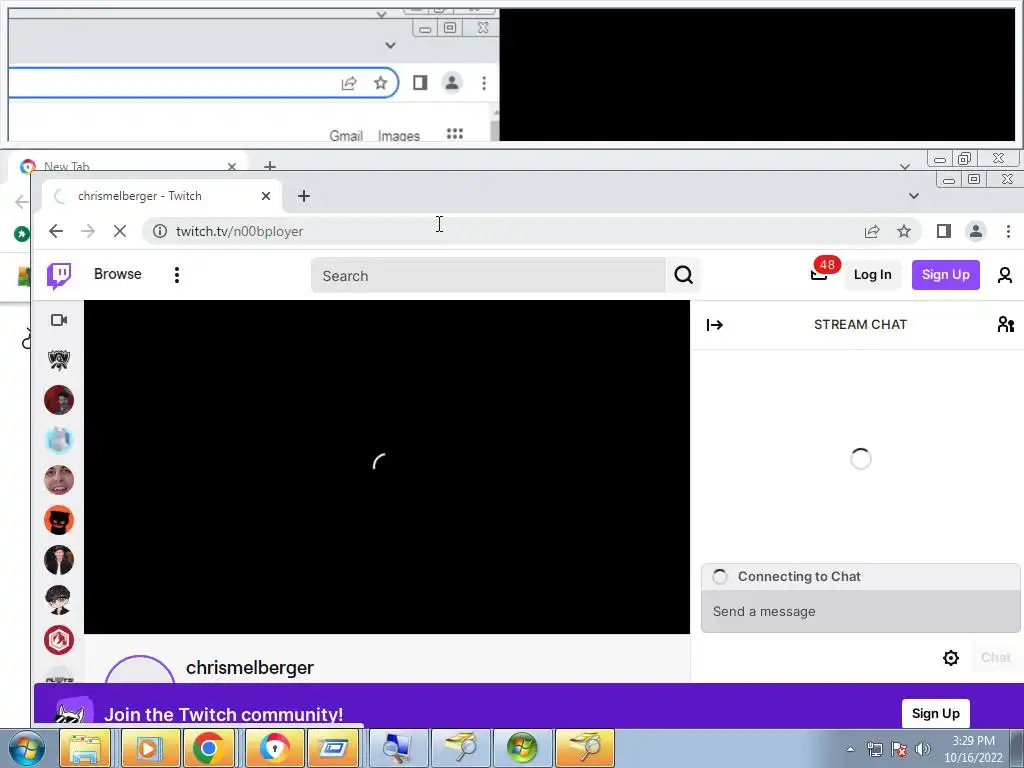The height and width of the screenshot is (768, 1024).
Task: Bookmark star in the top Chrome window
Action: click(x=381, y=83)
